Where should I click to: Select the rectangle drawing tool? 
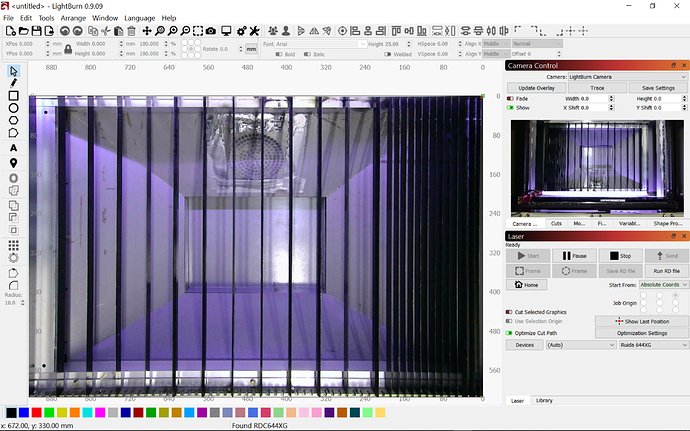(x=14, y=96)
